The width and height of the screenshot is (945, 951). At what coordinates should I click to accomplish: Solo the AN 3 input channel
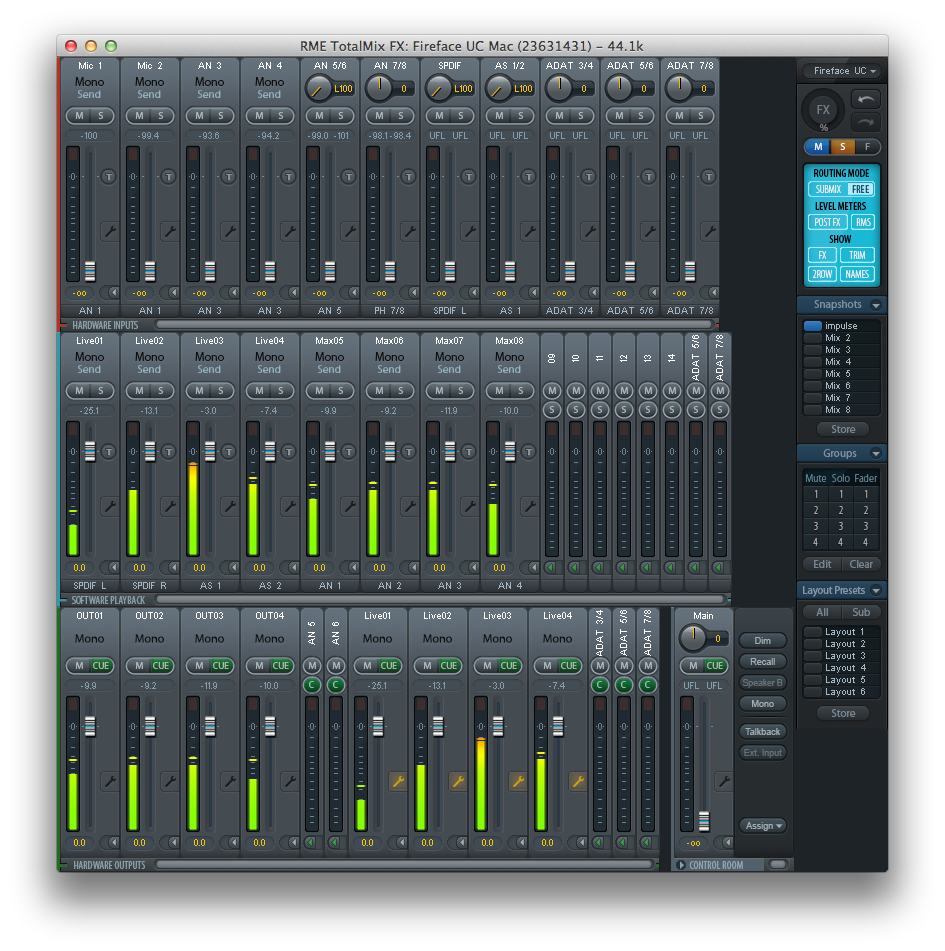coord(221,116)
